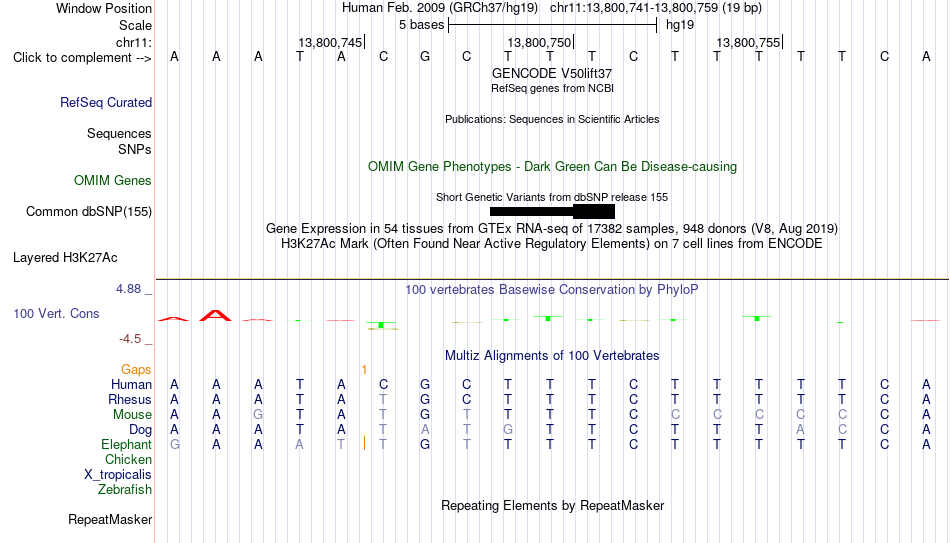Click the 'Click to complement -->' label
Image resolution: width=950 pixels, height=543 pixels.
pyautogui.click(x=82, y=58)
